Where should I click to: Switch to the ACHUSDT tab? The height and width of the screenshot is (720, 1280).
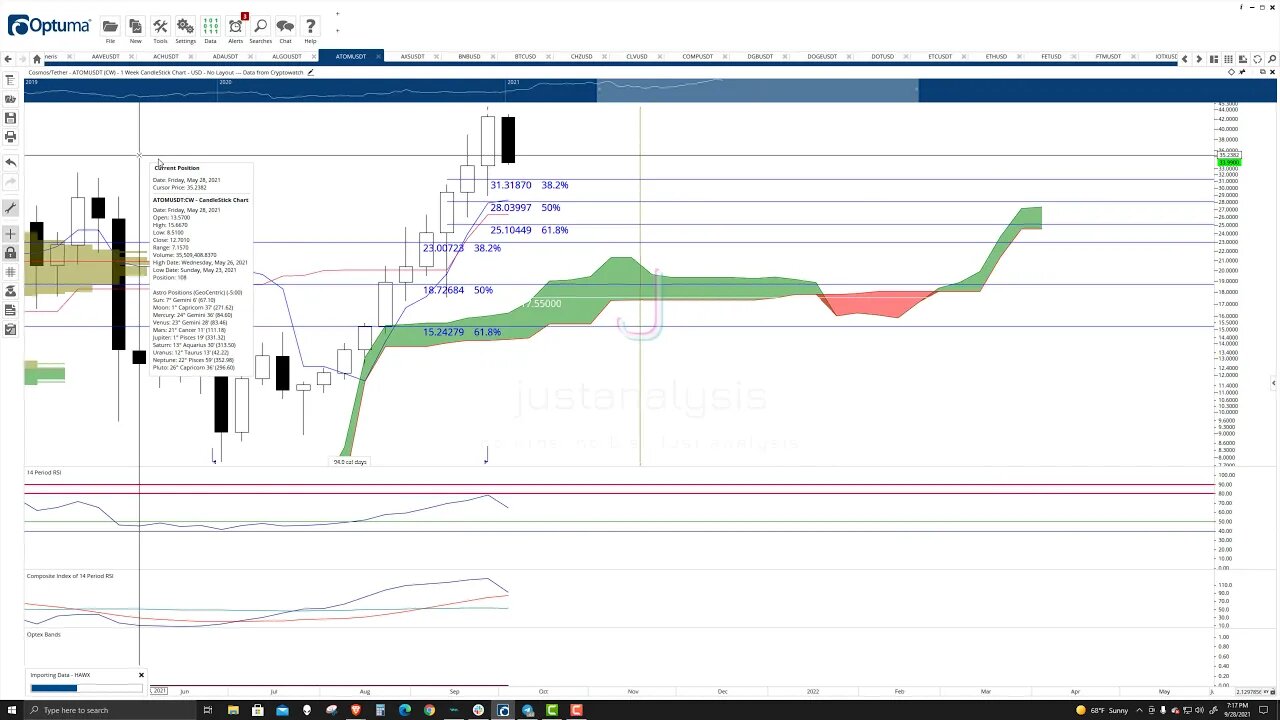165,57
